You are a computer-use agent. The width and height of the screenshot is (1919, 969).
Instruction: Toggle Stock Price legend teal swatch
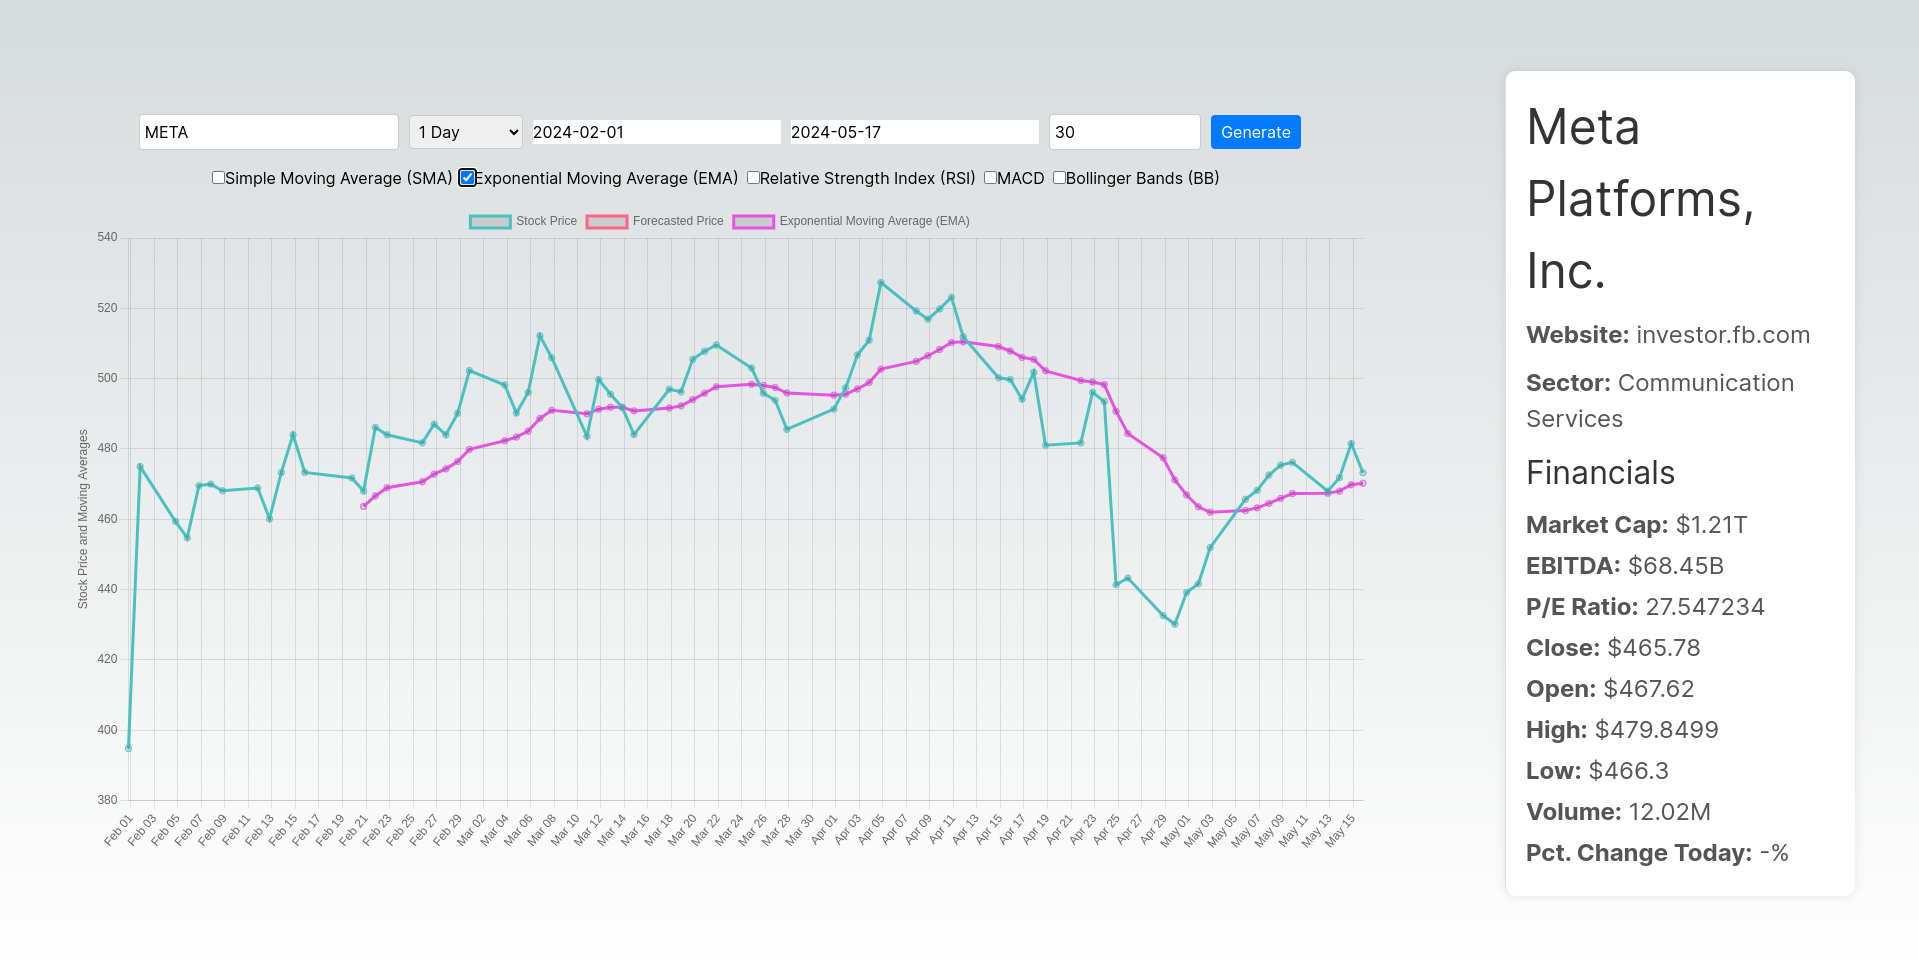coord(490,221)
